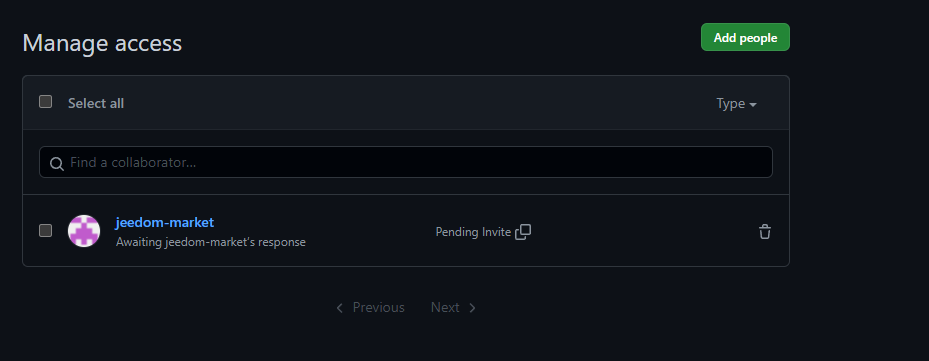Click the Pending Invite status text

click(x=473, y=232)
